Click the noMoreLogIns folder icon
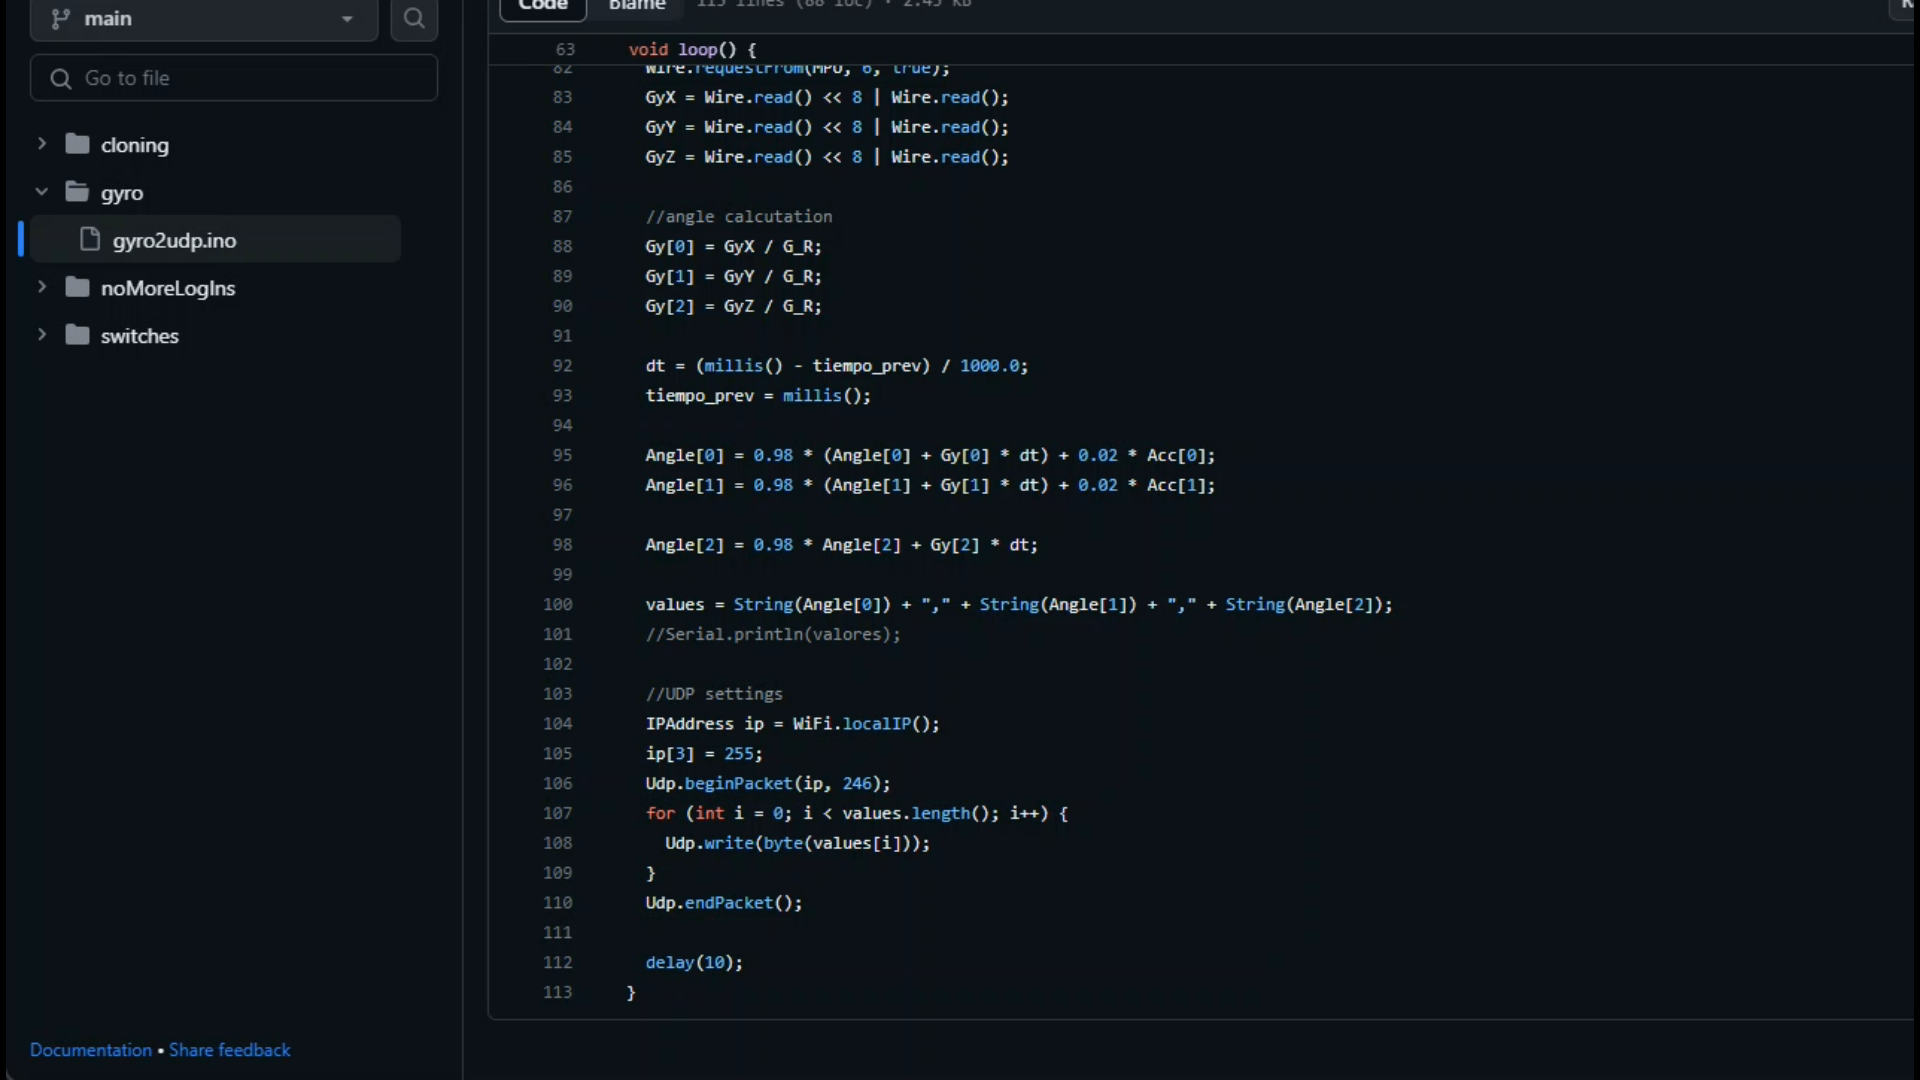The width and height of the screenshot is (1920, 1080). click(77, 288)
